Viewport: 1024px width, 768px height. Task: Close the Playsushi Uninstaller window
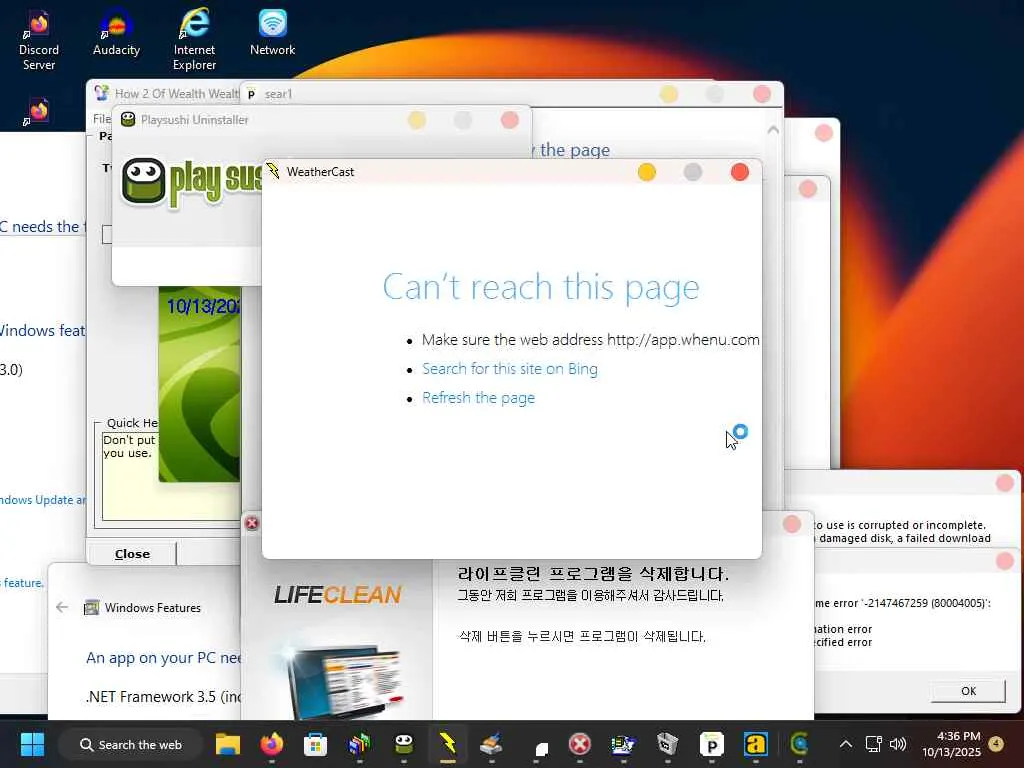[509, 120]
